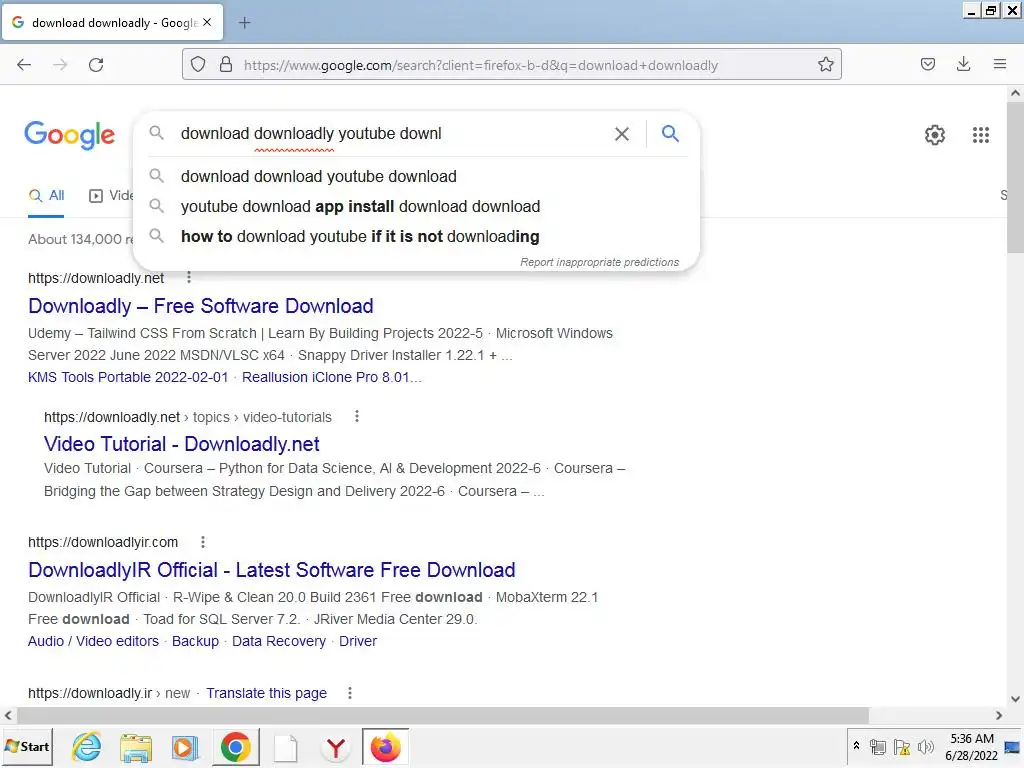Launch Yandex browser from taskbar

[336, 746]
